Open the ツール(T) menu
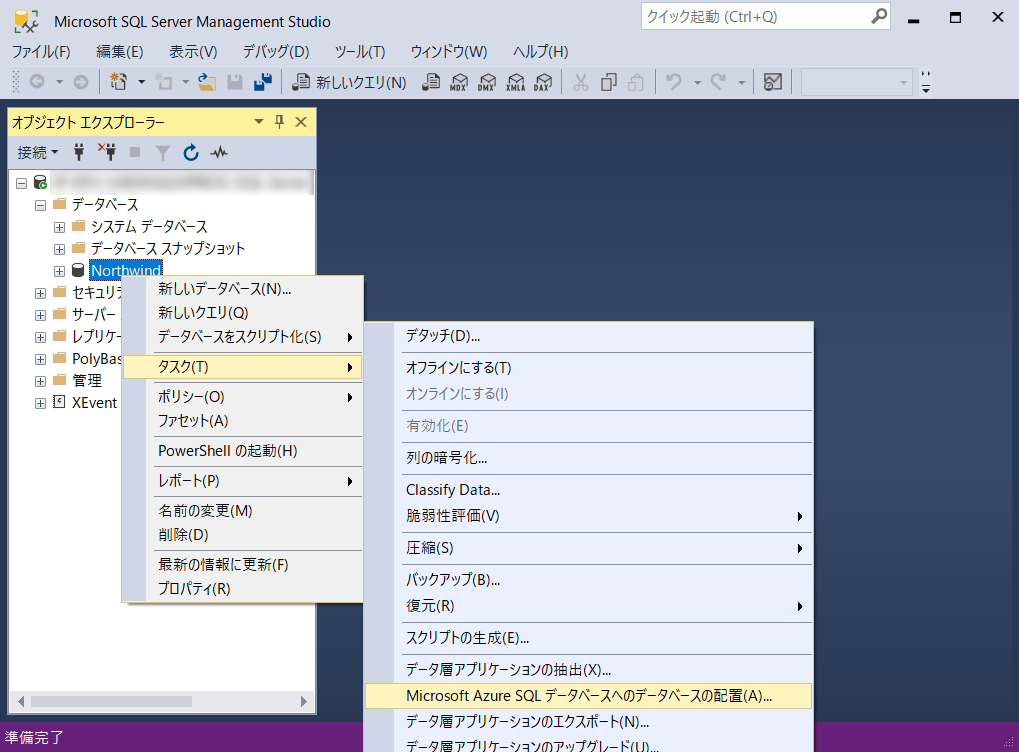The height and width of the screenshot is (752, 1019). (360, 51)
